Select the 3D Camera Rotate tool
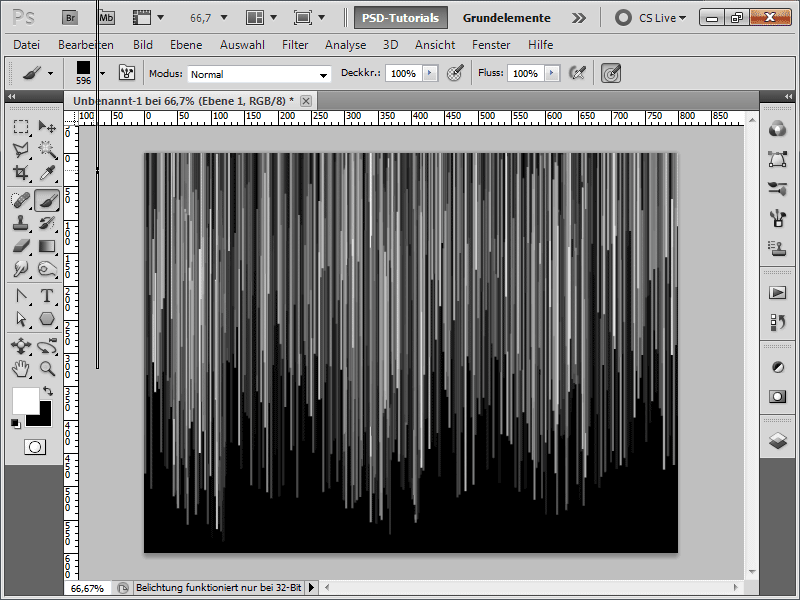This screenshot has height=600, width=800. point(47,346)
